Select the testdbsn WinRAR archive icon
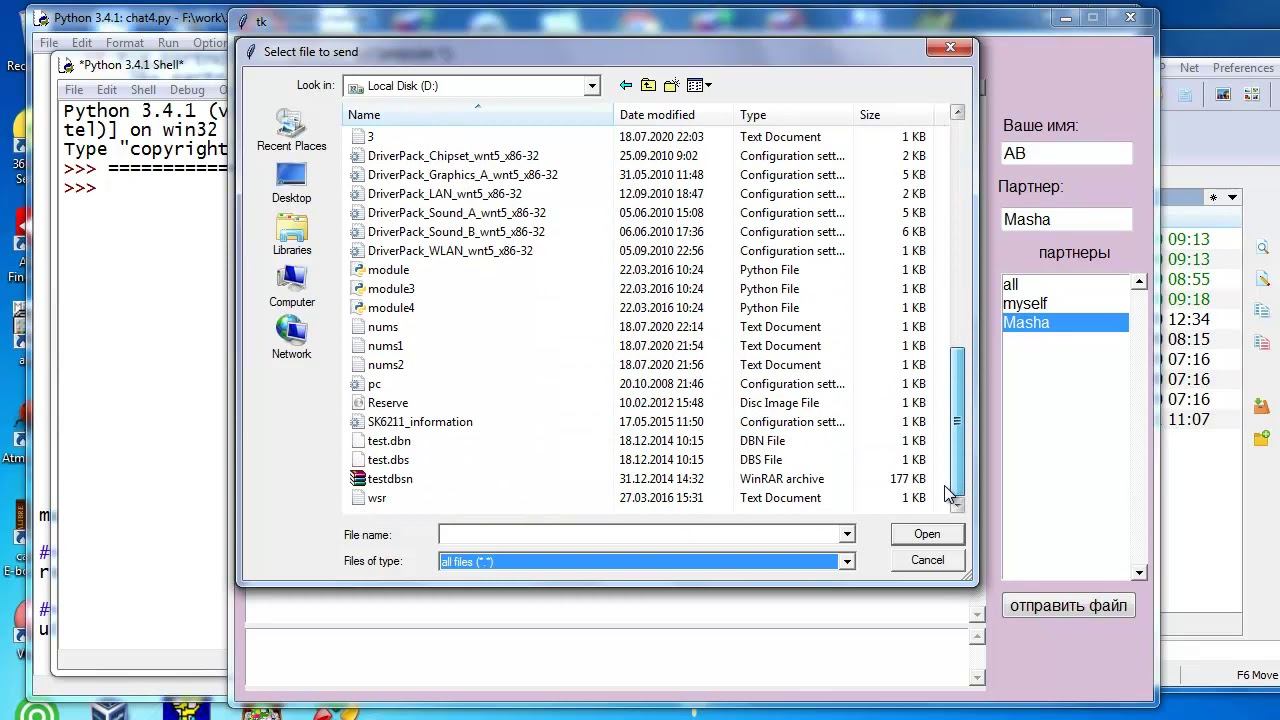 click(x=358, y=479)
